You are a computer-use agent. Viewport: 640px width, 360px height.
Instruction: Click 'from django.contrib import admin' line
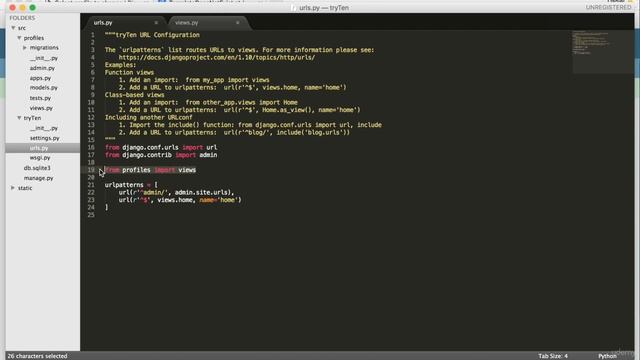coord(161,155)
